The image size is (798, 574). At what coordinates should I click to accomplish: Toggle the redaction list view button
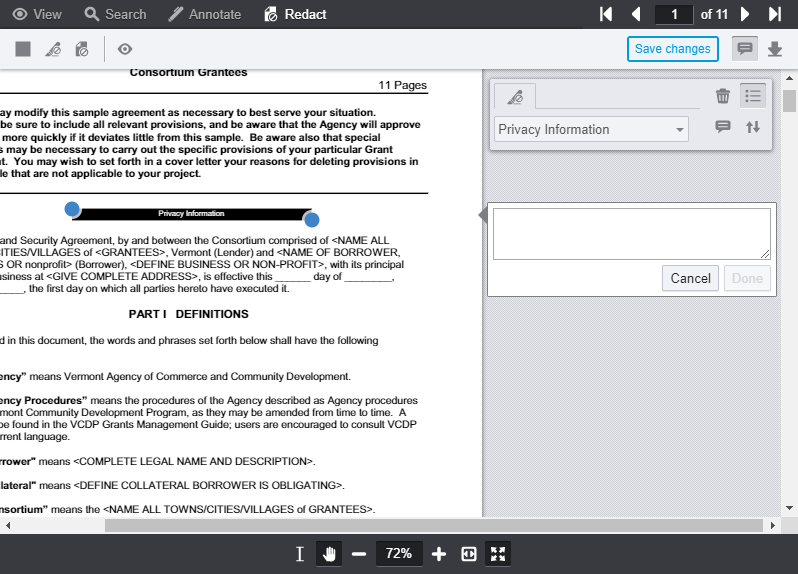[753, 96]
